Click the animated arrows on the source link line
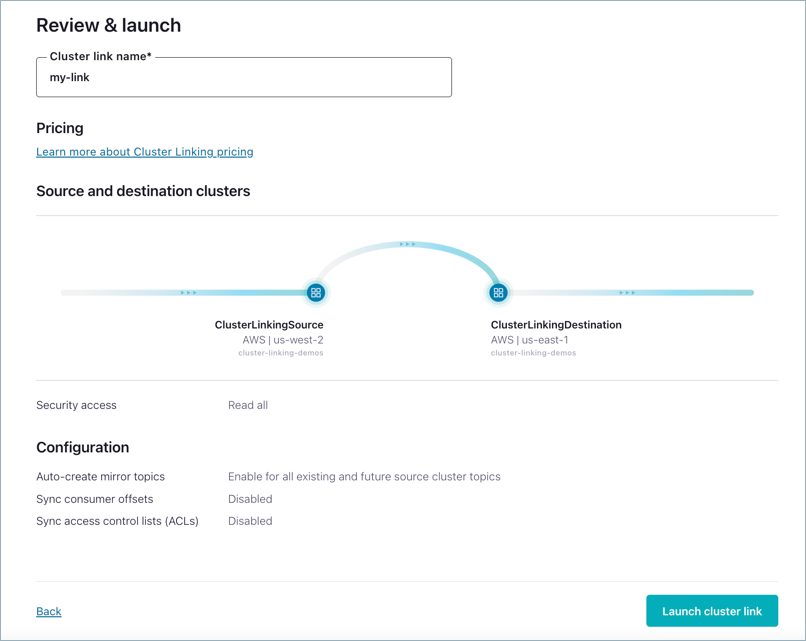The width and height of the screenshot is (806, 641). [188, 292]
